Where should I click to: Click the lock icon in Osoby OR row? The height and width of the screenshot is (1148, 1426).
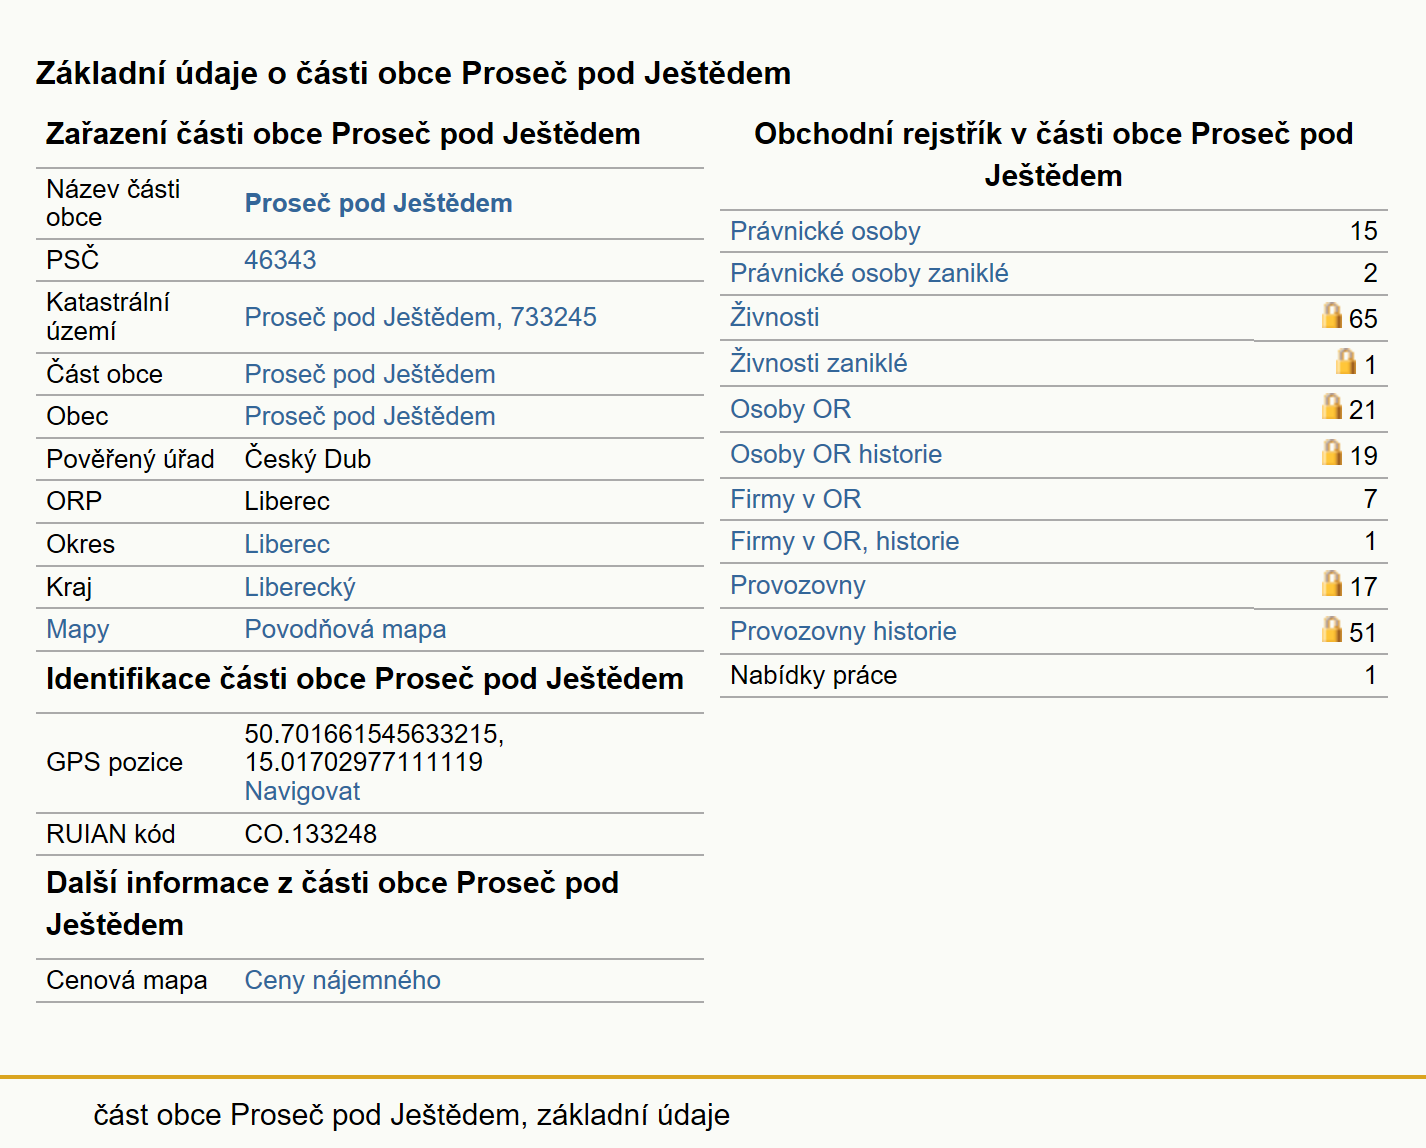pos(1331,406)
